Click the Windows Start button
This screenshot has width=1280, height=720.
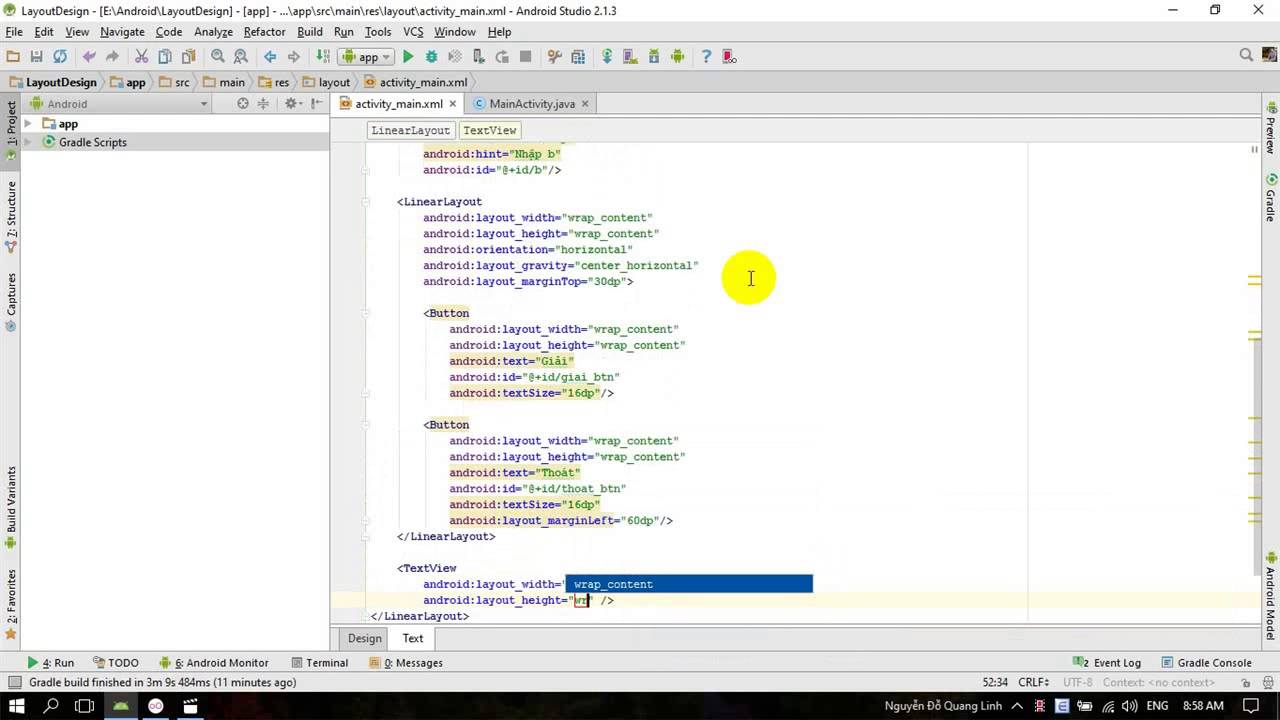[18, 705]
